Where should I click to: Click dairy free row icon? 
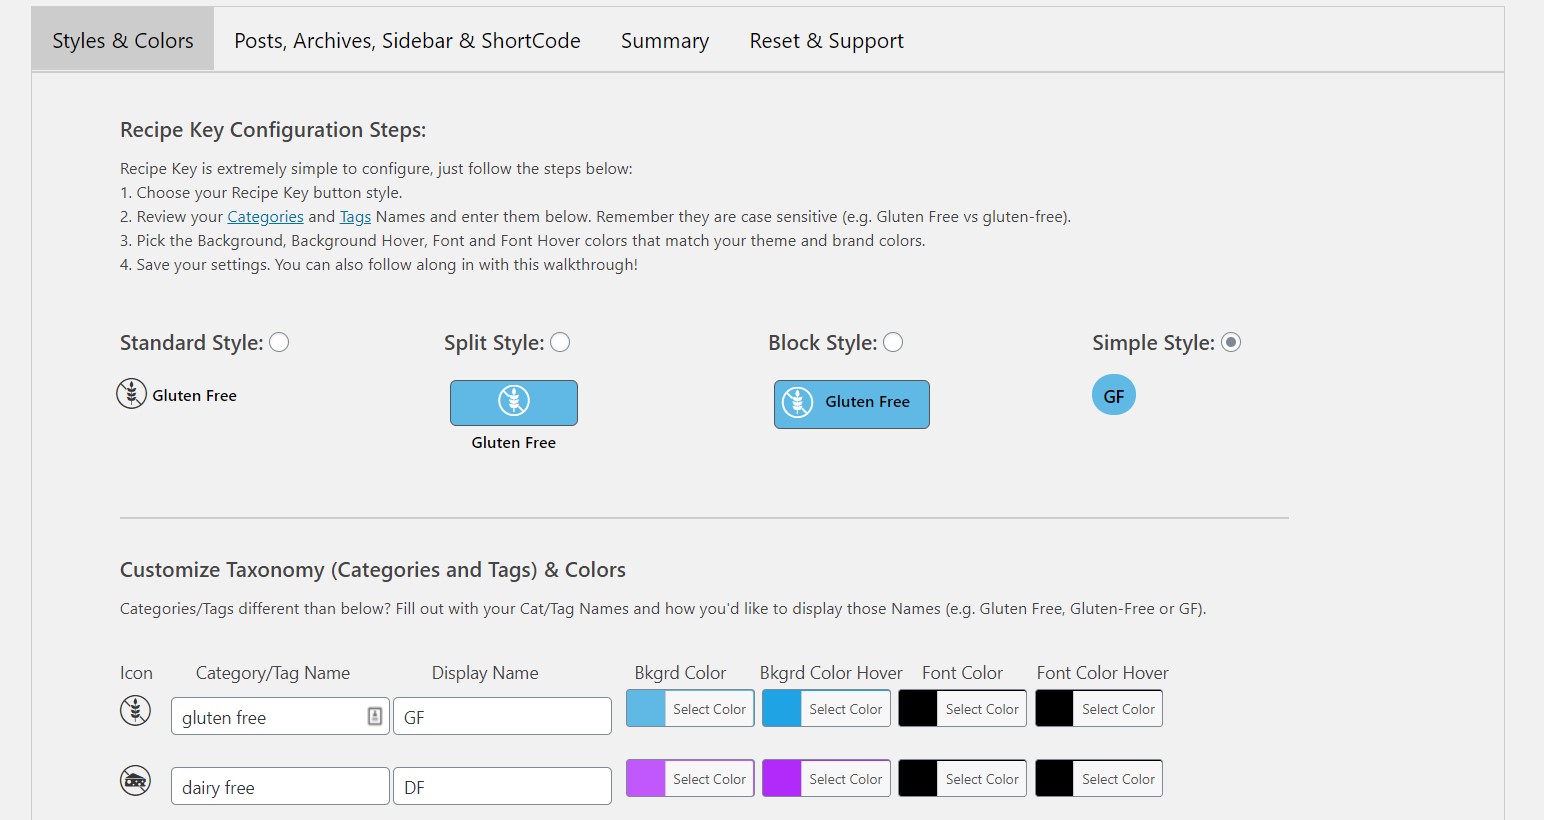[135, 780]
